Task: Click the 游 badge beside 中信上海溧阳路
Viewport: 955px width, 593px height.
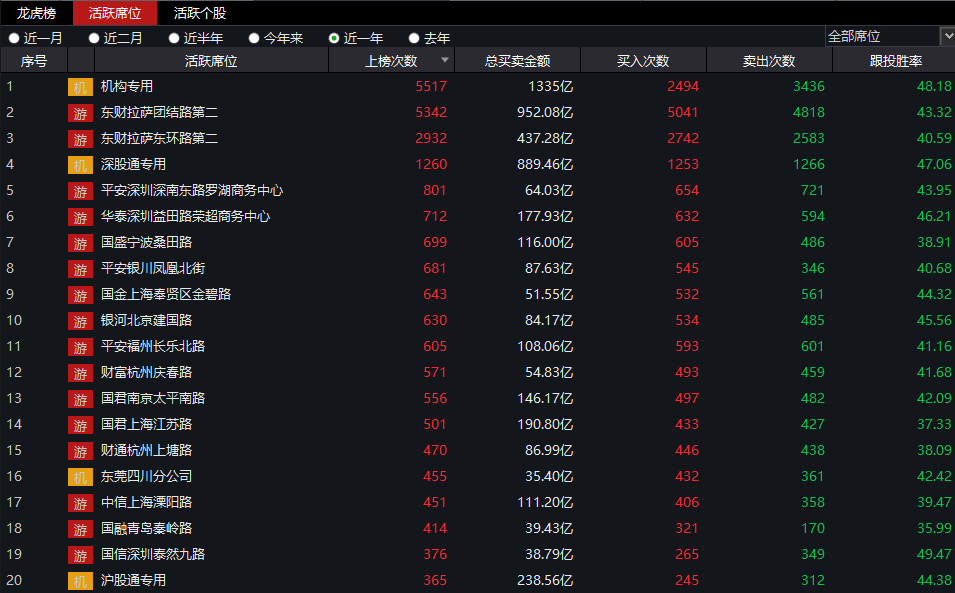Action: click(x=80, y=503)
